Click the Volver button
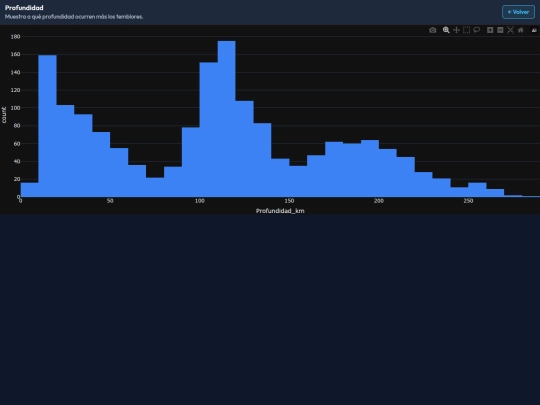540x405 pixels. [518, 12]
